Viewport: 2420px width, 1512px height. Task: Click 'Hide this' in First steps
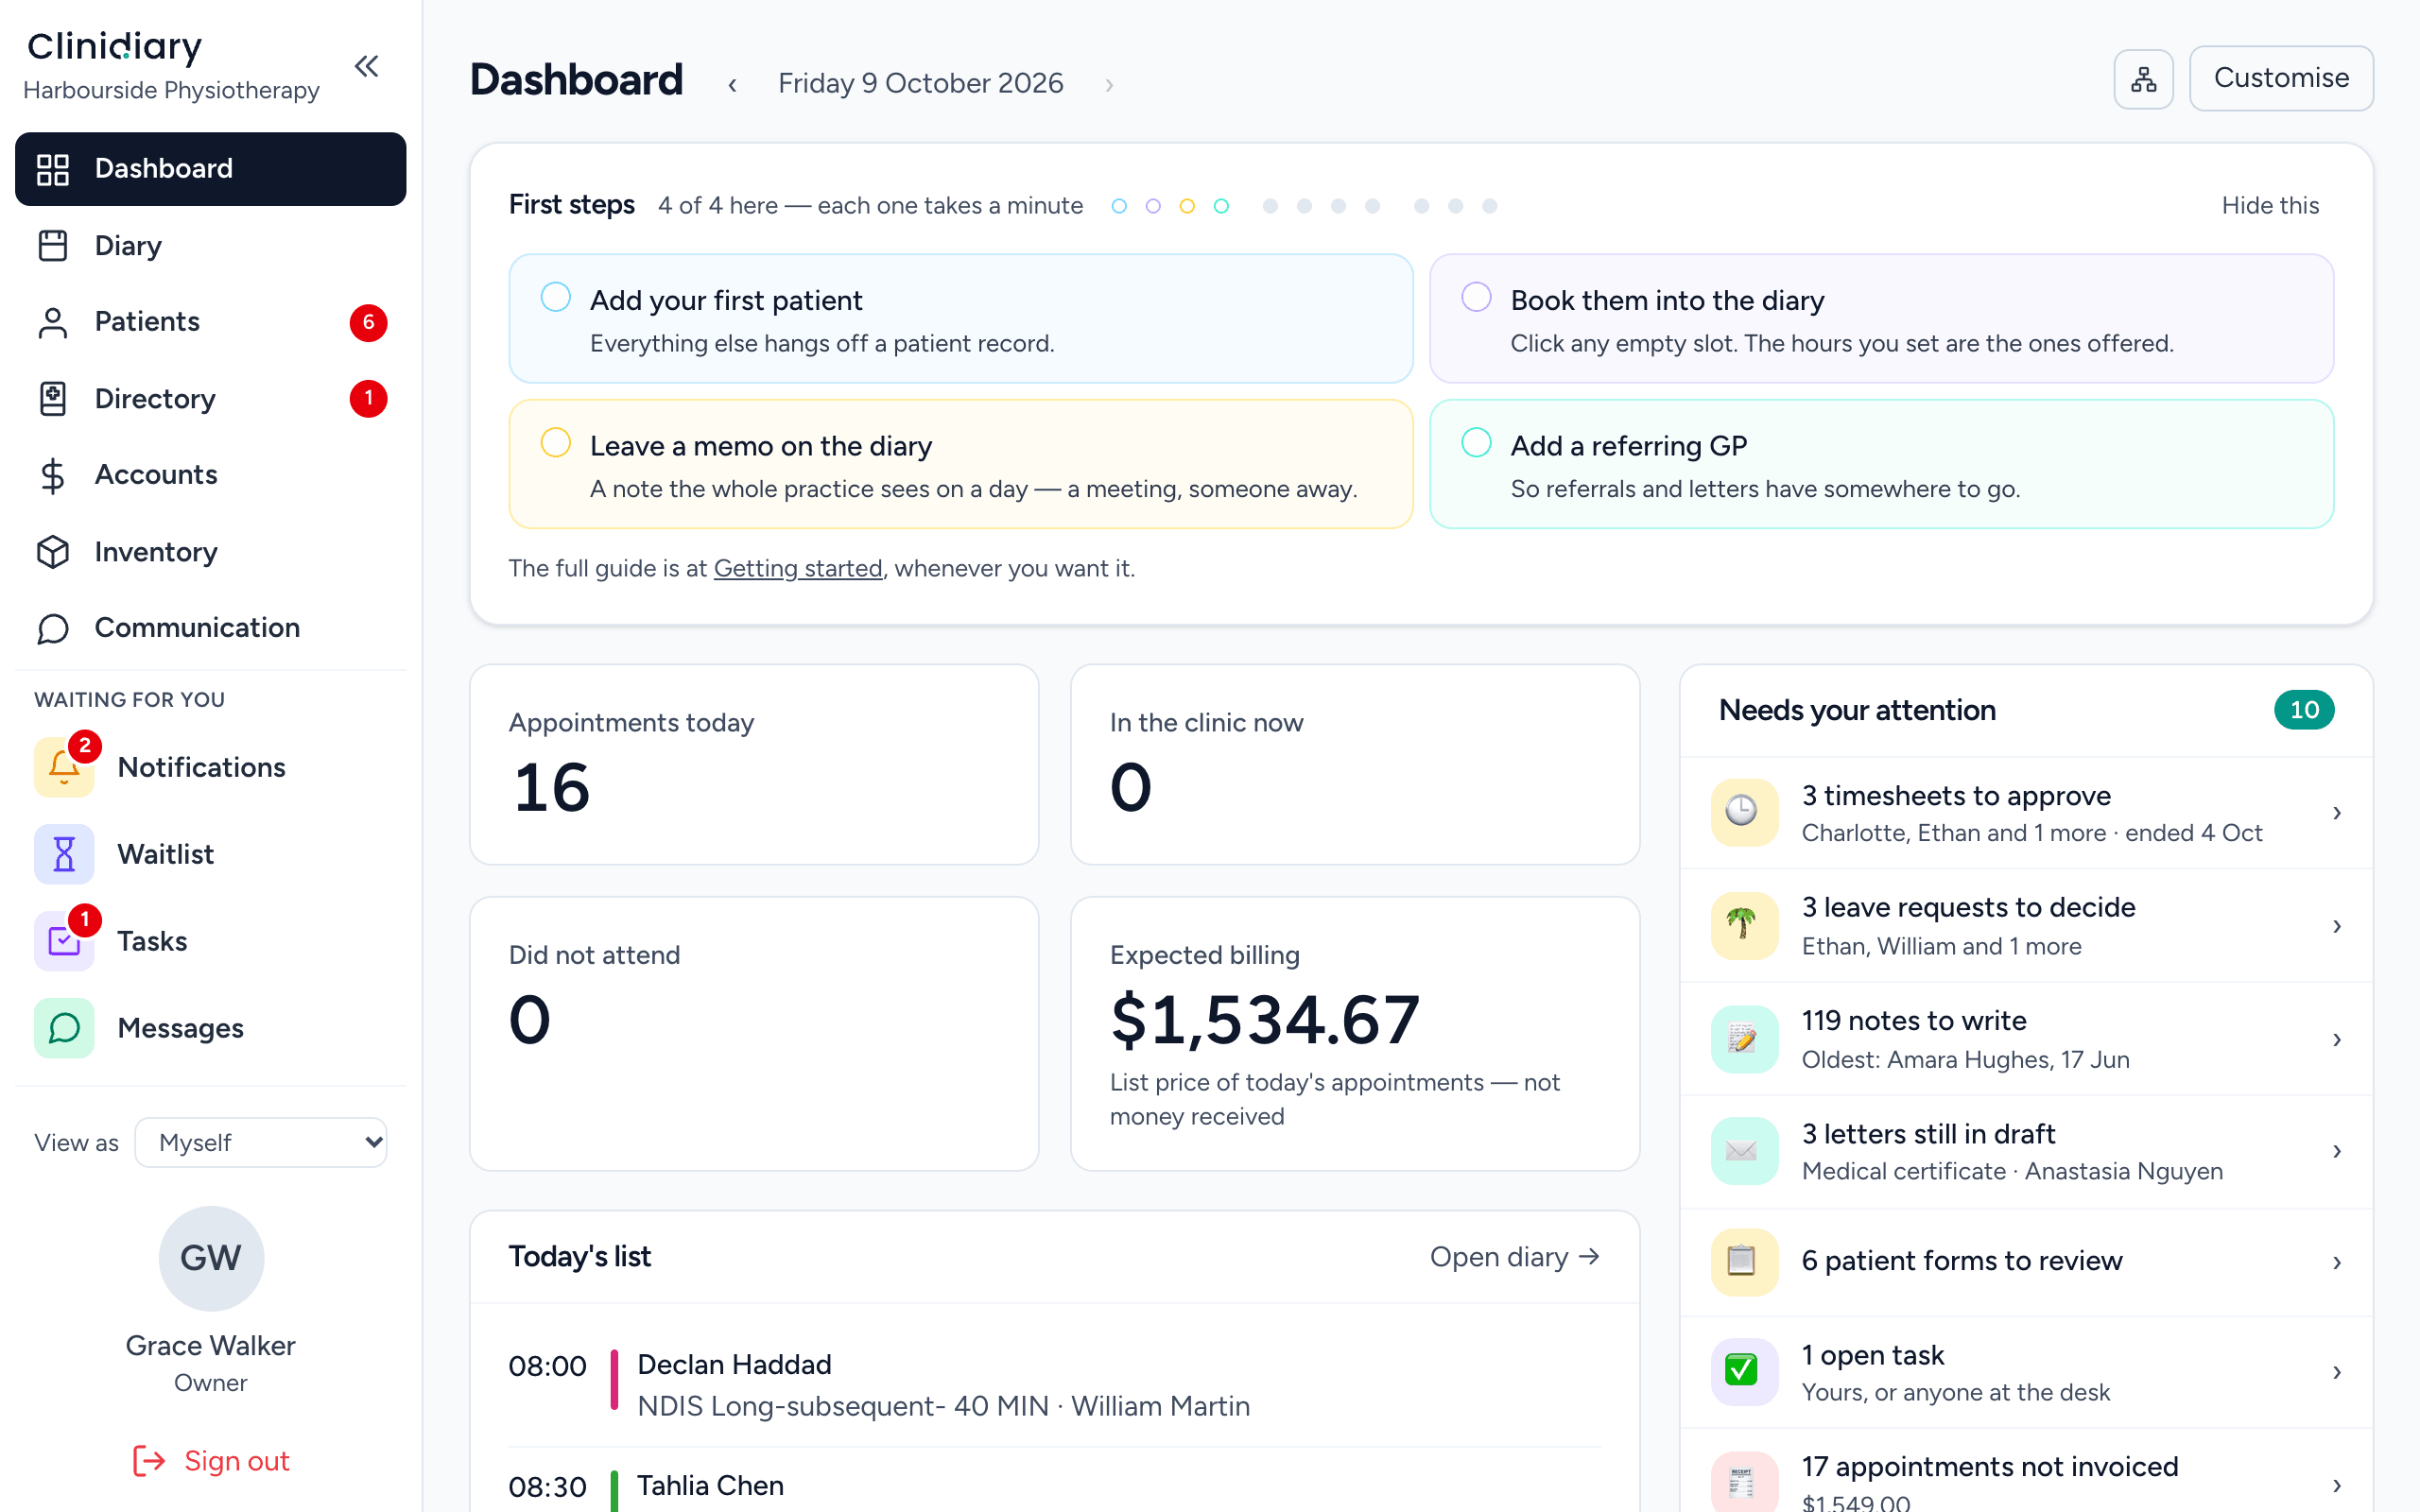point(2270,205)
